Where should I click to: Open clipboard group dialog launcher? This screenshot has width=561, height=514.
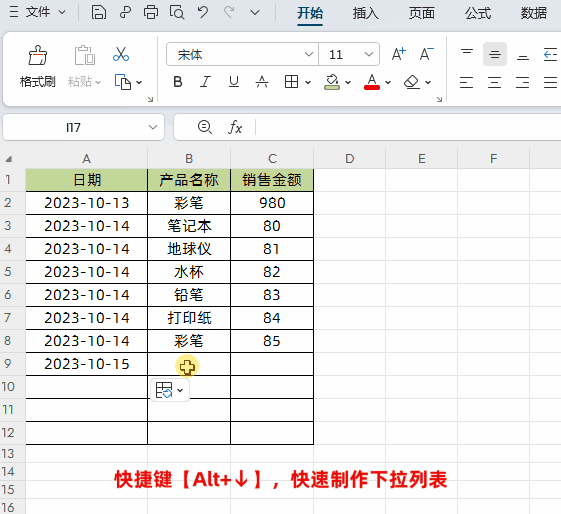151,99
